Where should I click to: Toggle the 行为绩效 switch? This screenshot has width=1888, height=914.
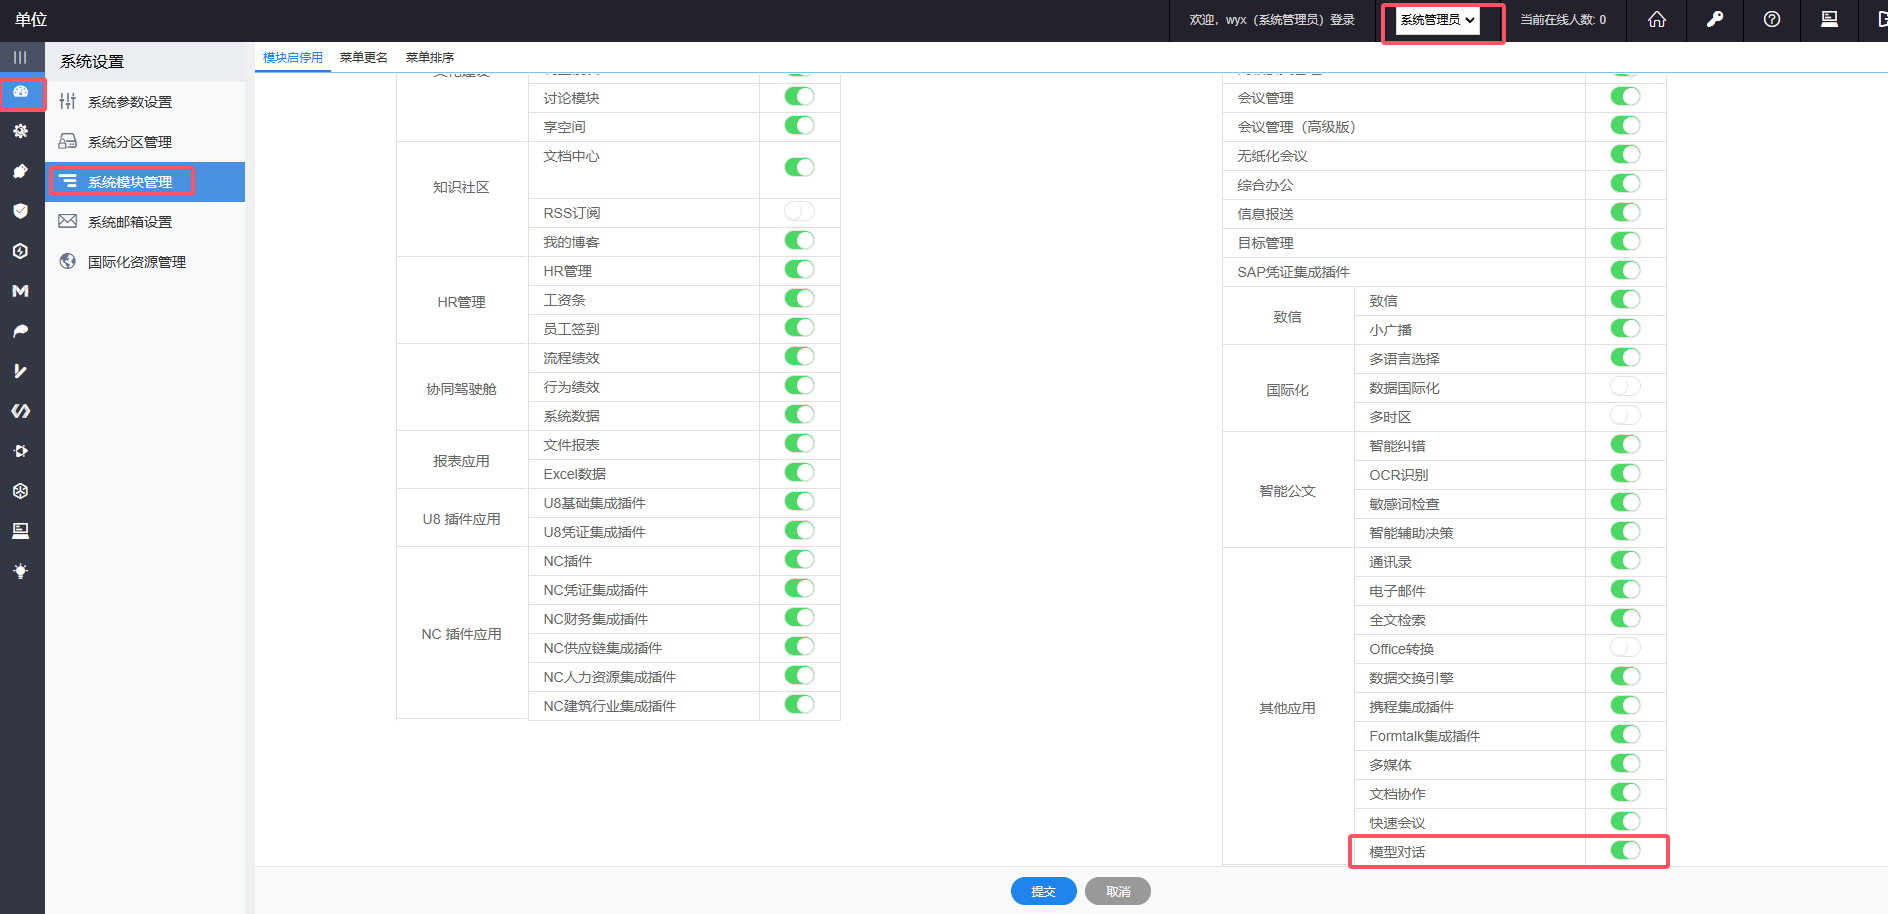point(799,385)
